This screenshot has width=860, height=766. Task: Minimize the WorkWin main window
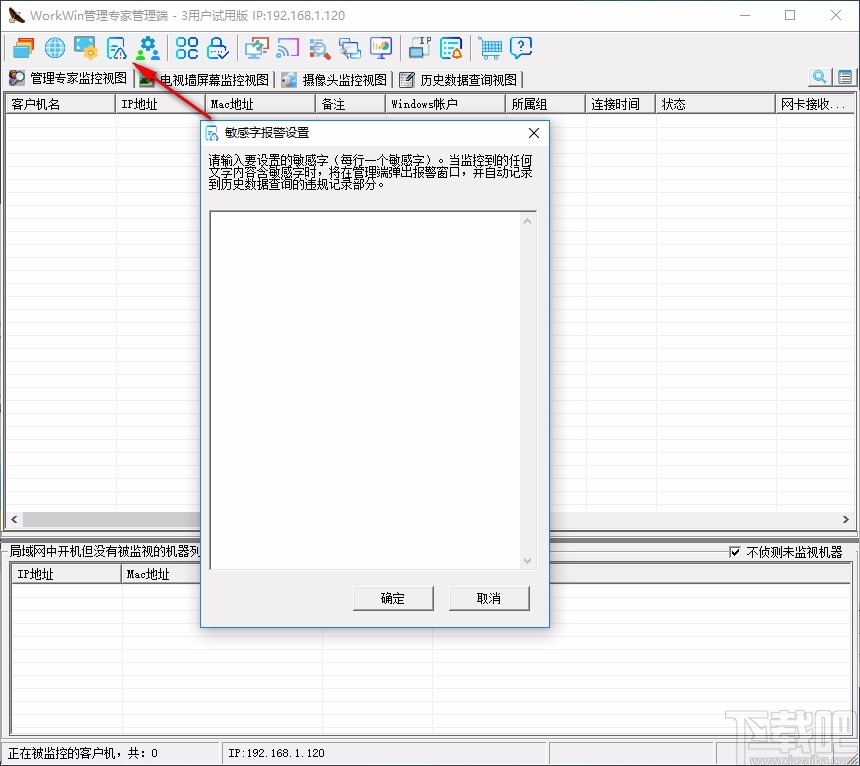[745, 15]
